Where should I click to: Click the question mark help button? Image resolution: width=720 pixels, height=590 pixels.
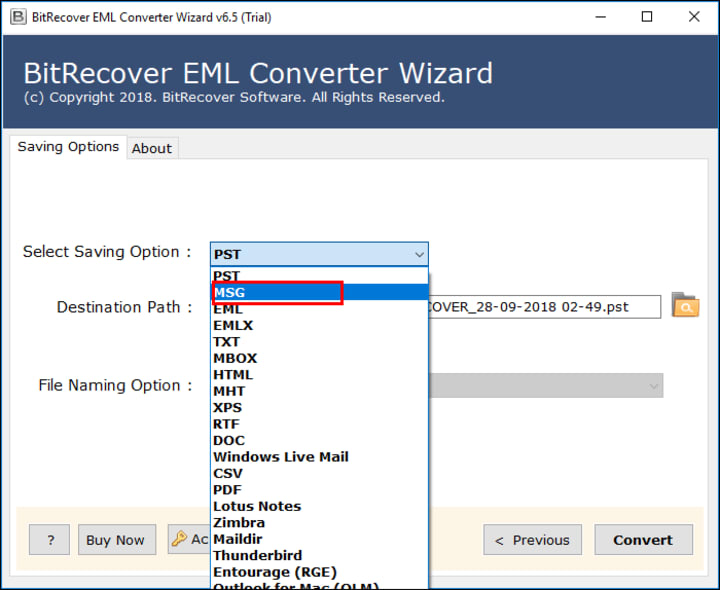(50, 539)
